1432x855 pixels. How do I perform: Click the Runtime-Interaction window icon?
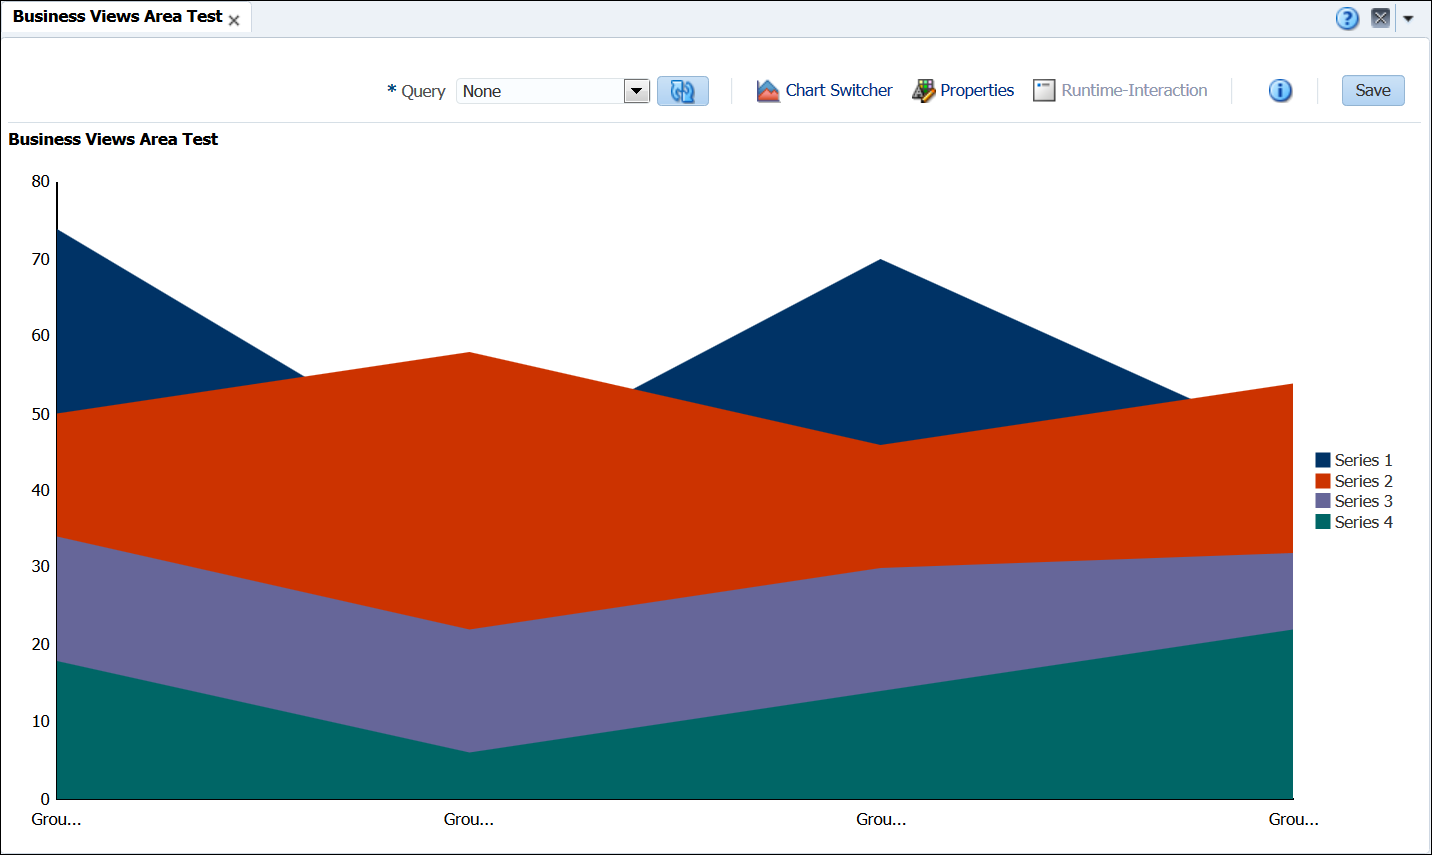click(1044, 91)
